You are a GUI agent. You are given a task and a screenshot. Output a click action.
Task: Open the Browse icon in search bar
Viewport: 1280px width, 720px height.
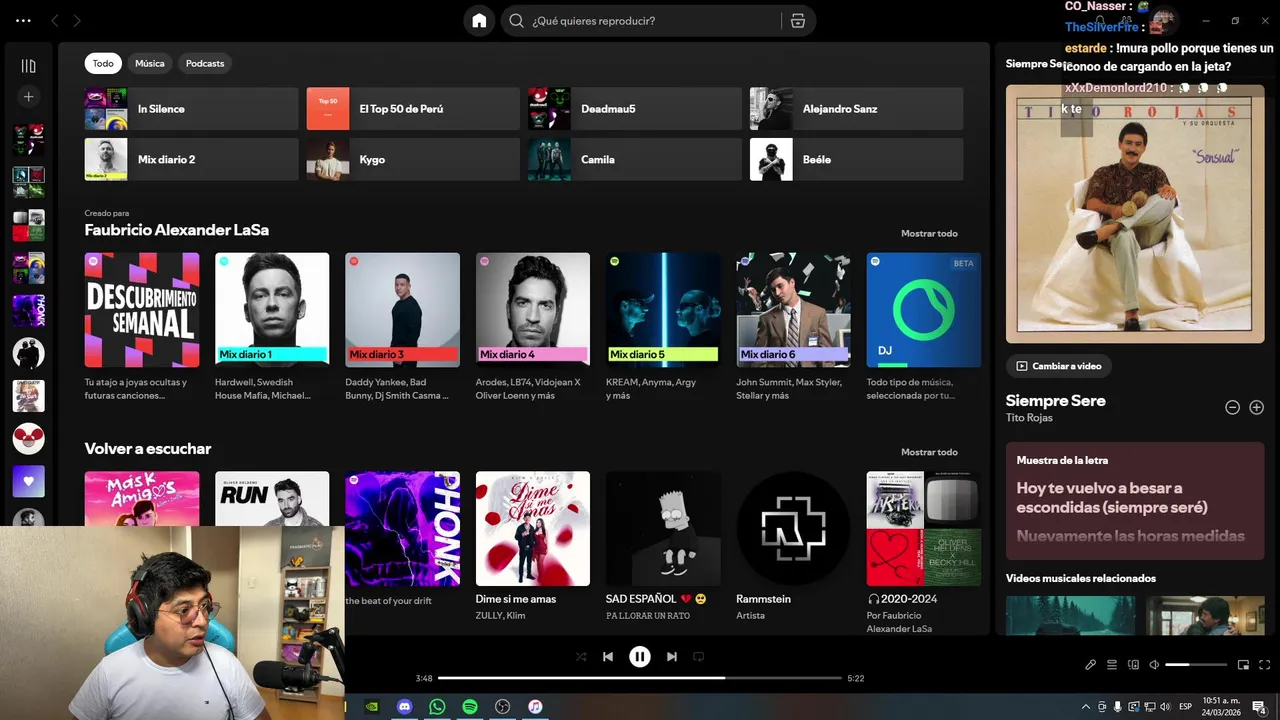[797, 21]
